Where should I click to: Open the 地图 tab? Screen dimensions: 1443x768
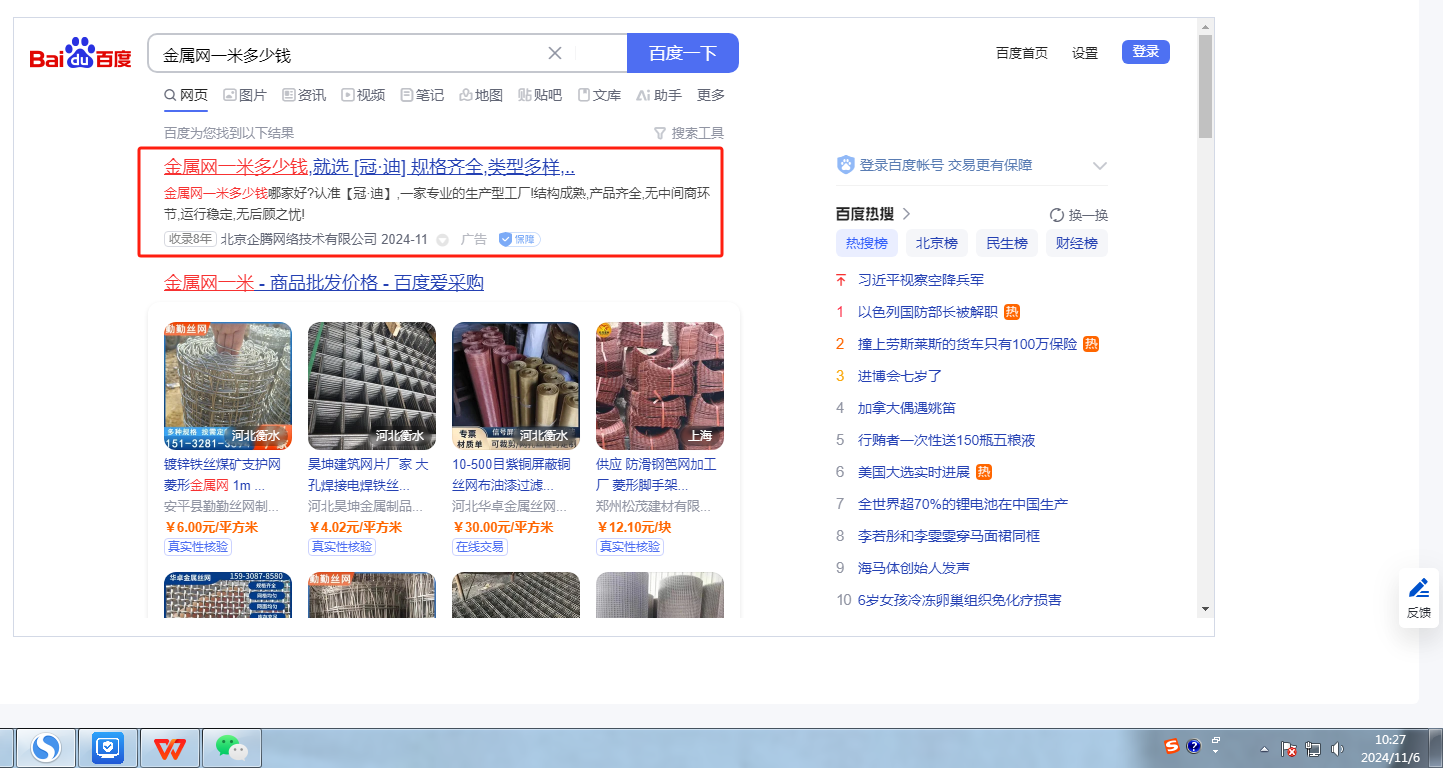pyautogui.click(x=481, y=95)
